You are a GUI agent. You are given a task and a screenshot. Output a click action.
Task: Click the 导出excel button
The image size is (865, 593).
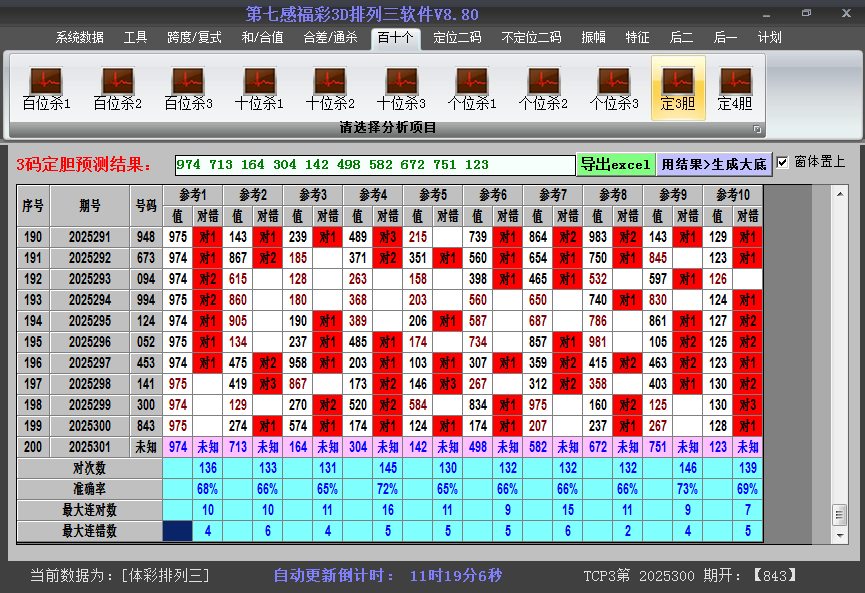616,164
